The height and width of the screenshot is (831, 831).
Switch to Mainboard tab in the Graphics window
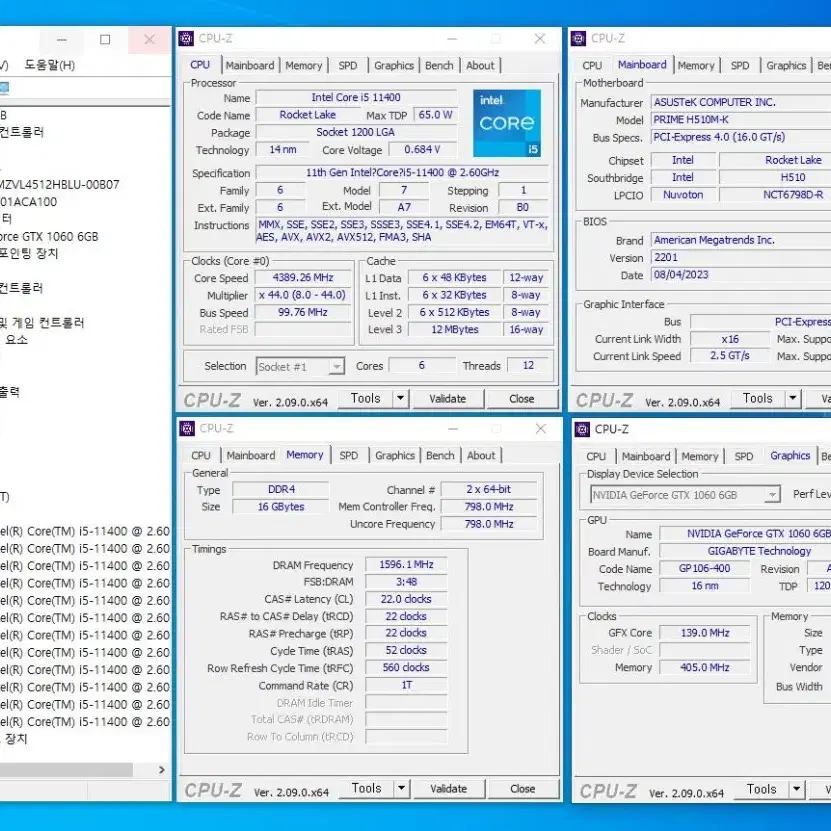646,457
